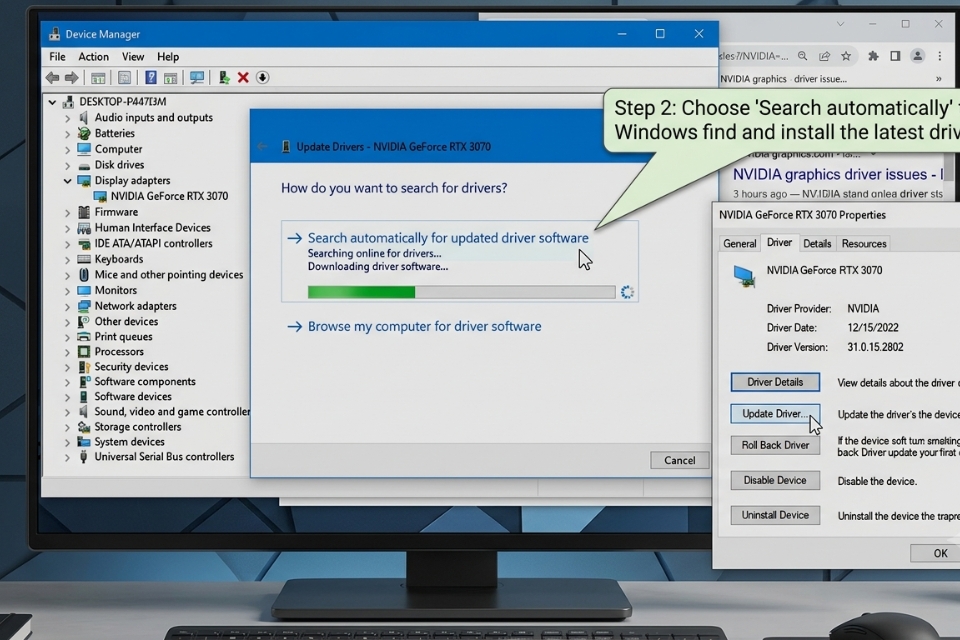960x640 pixels.
Task: Click the Universal Serial Bus controllers icon
Action: (x=84, y=457)
